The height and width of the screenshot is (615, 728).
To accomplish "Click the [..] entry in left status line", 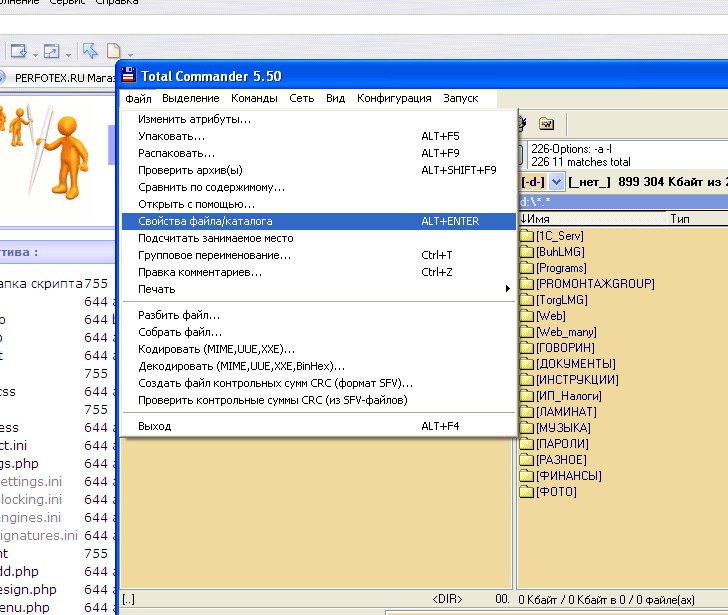I will [129, 600].
